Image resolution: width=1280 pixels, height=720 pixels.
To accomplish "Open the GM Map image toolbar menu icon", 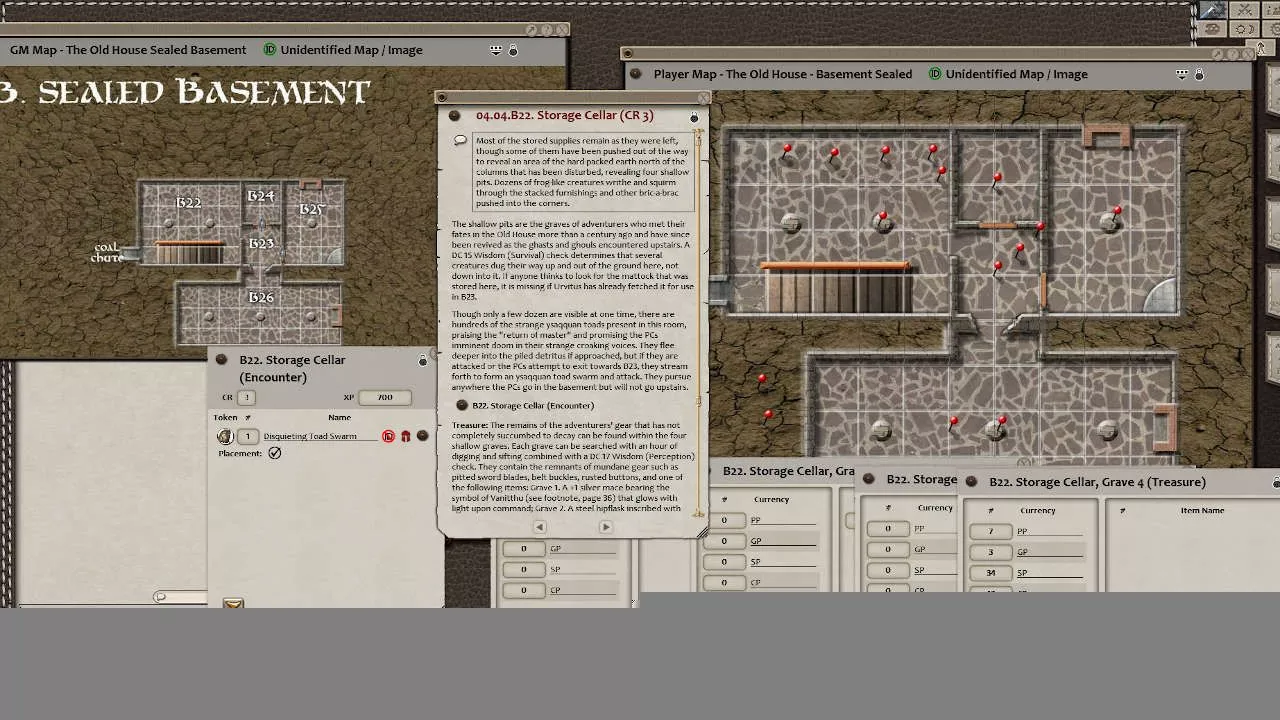I will (496, 50).
